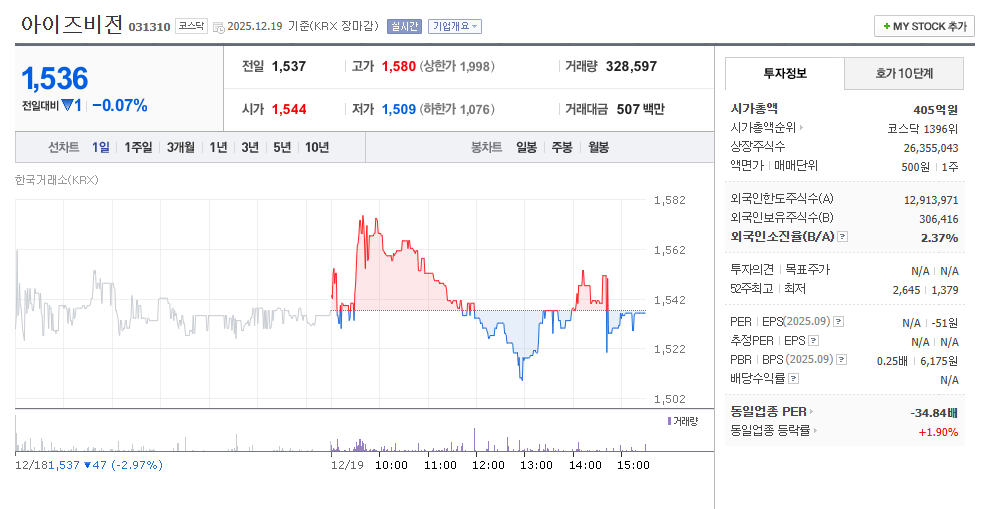The height and width of the screenshot is (509, 986).
Task: Select the 3개월 line chart
Action: pyautogui.click(x=180, y=147)
